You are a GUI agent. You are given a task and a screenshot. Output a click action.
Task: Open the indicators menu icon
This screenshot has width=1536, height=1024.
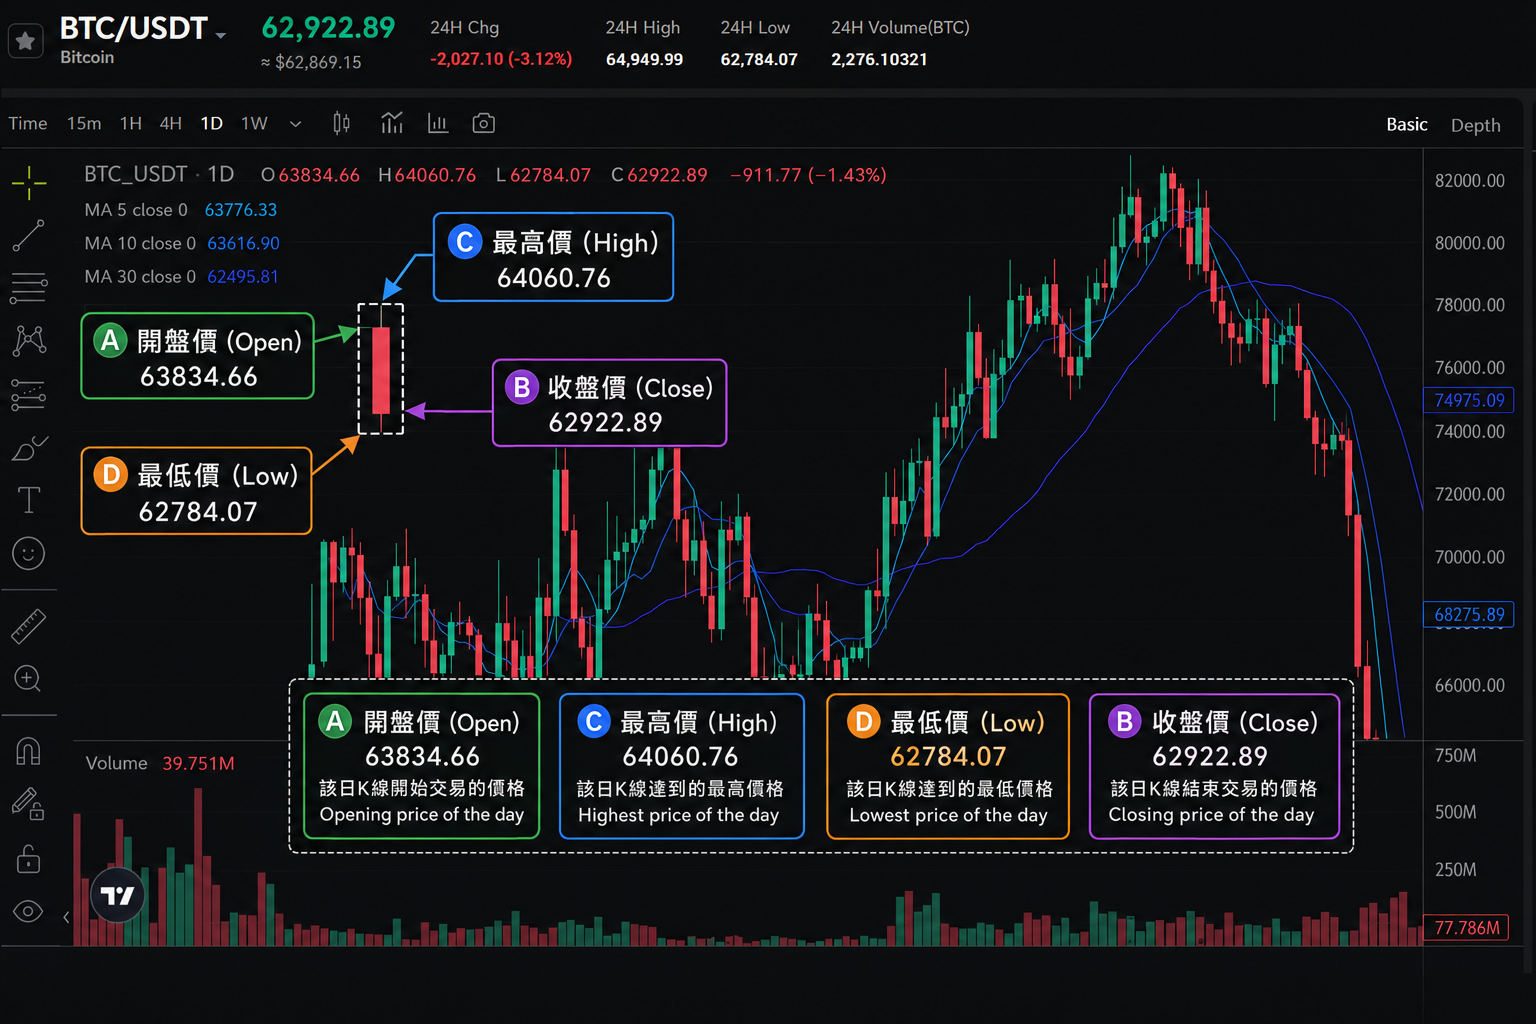(392, 123)
